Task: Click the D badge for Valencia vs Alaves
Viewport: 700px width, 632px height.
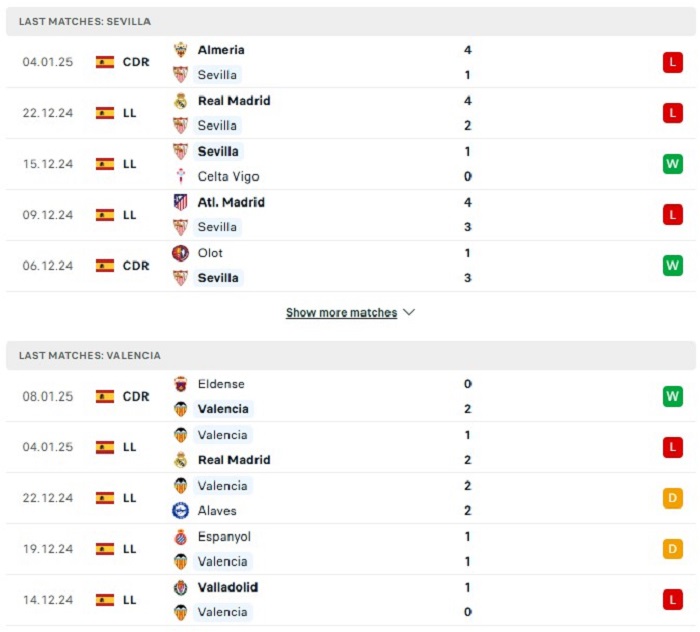Action: (x=672, y=498)
